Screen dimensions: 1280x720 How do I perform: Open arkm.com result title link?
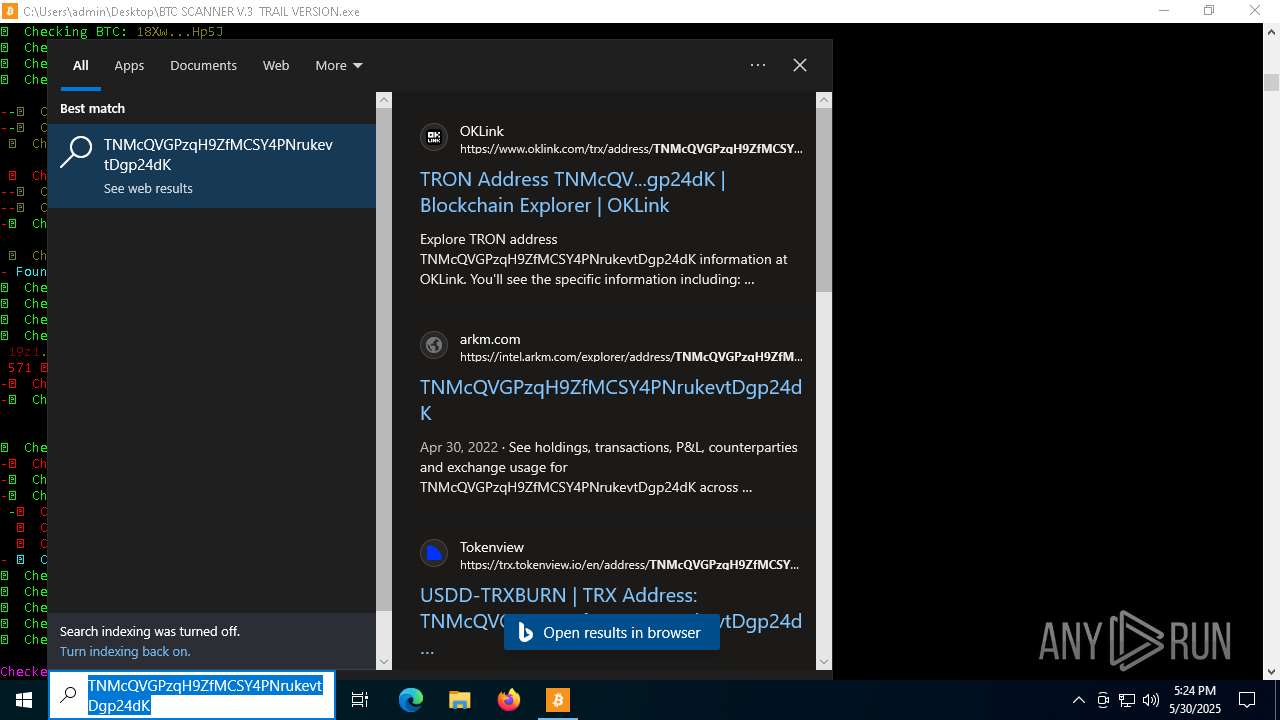pos(611,400)
